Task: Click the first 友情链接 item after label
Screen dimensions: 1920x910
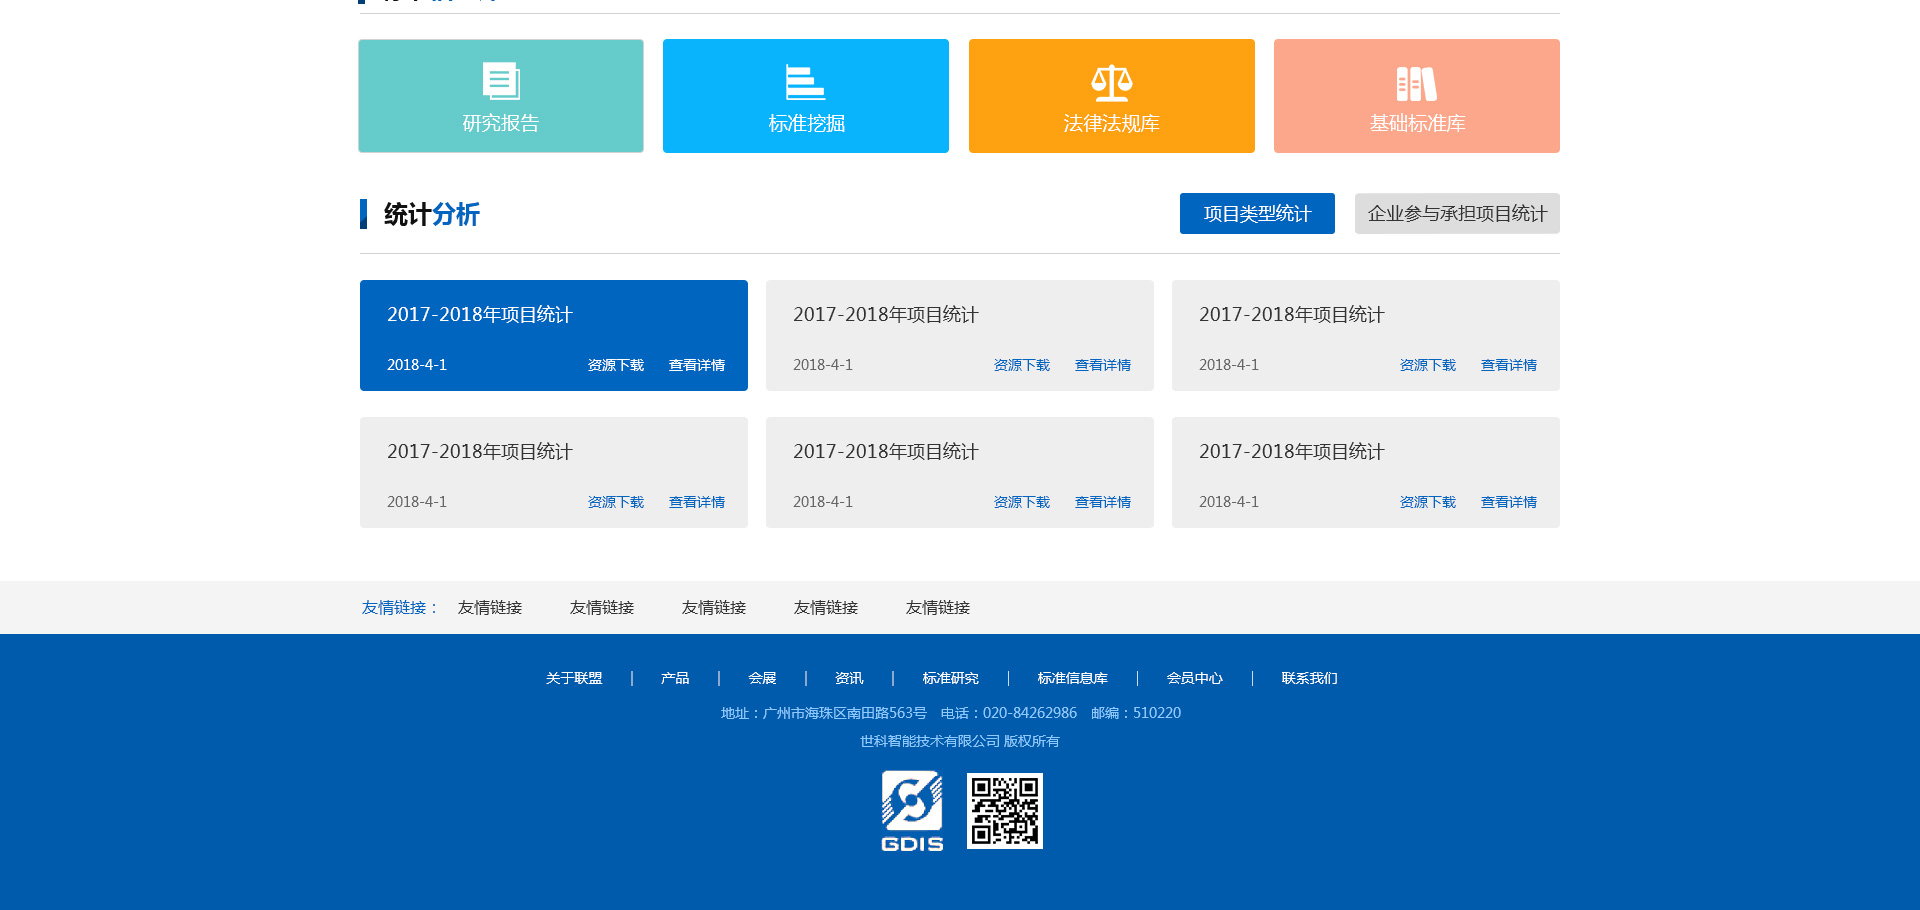Action: point(490,608)
